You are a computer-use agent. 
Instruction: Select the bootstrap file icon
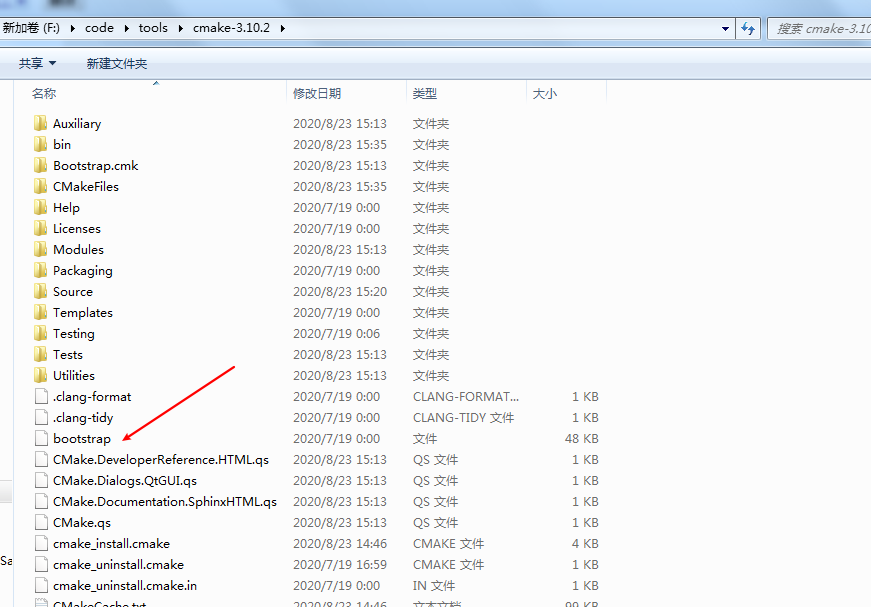pyautogui.click(x=41, y=439)
